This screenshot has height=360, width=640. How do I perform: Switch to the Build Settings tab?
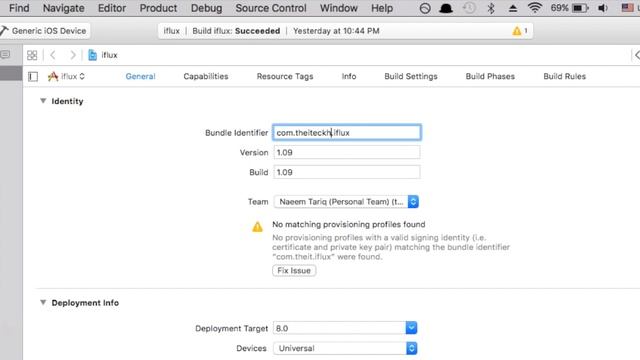411,76
